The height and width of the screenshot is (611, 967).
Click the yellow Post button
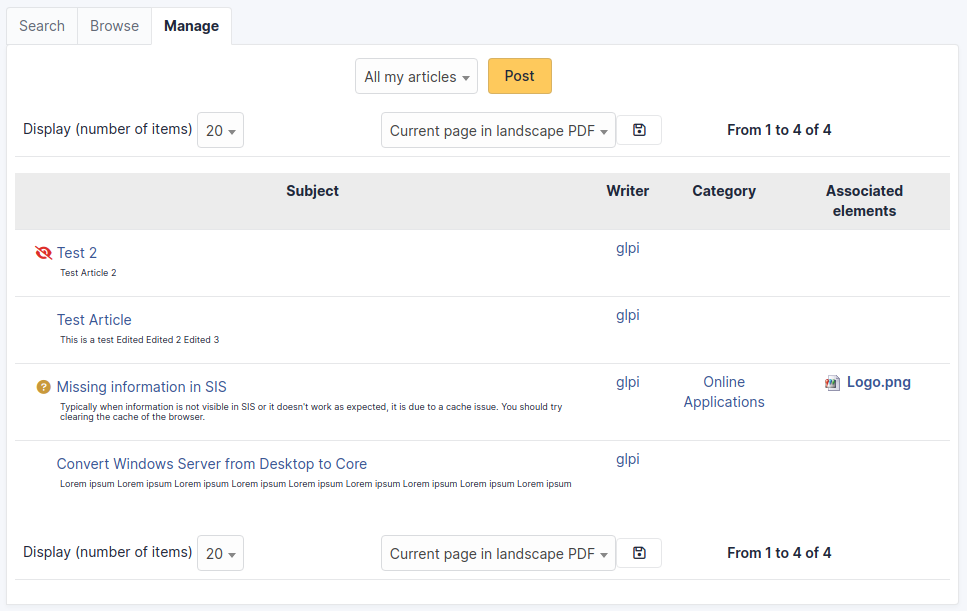coord(520,76)
